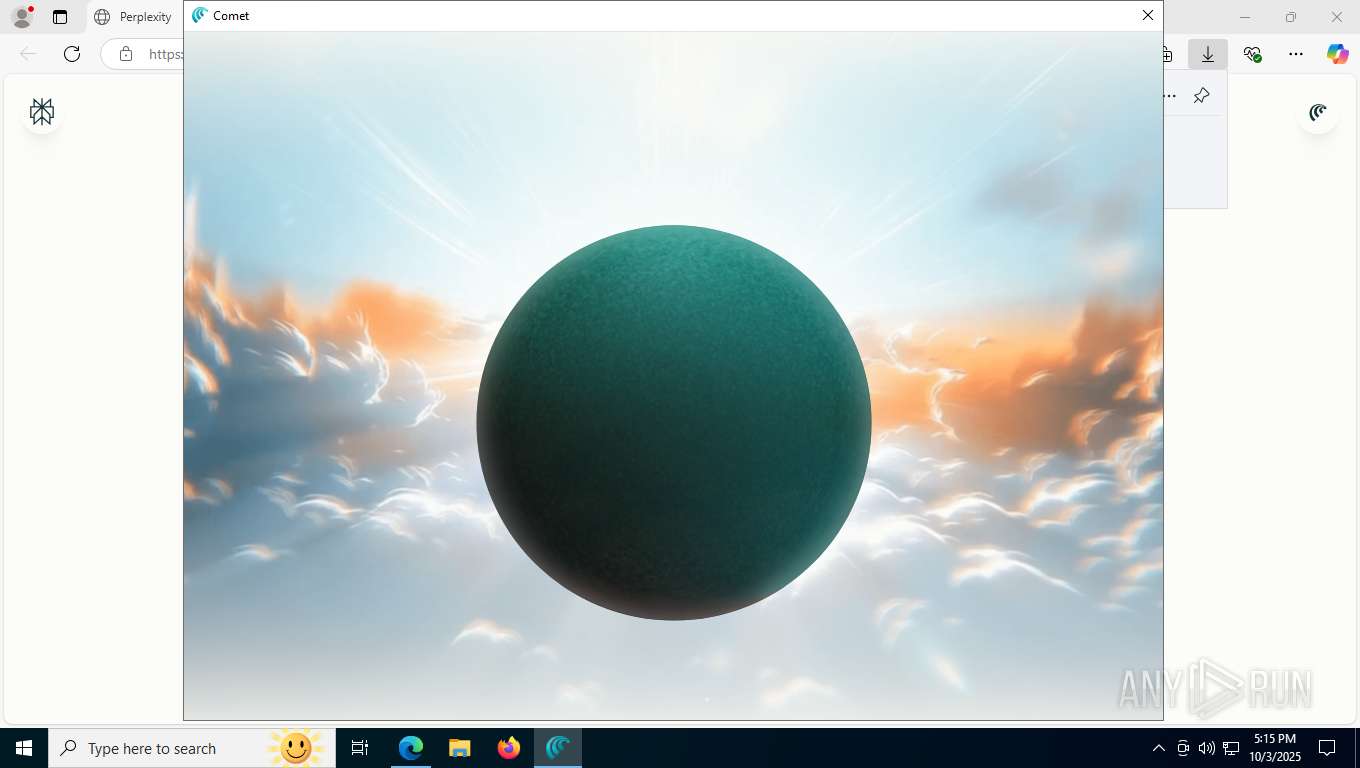Select the Comet taskbar button
Image resolution: width=1360 pixels, height=768 pixels.
[558, 748]
